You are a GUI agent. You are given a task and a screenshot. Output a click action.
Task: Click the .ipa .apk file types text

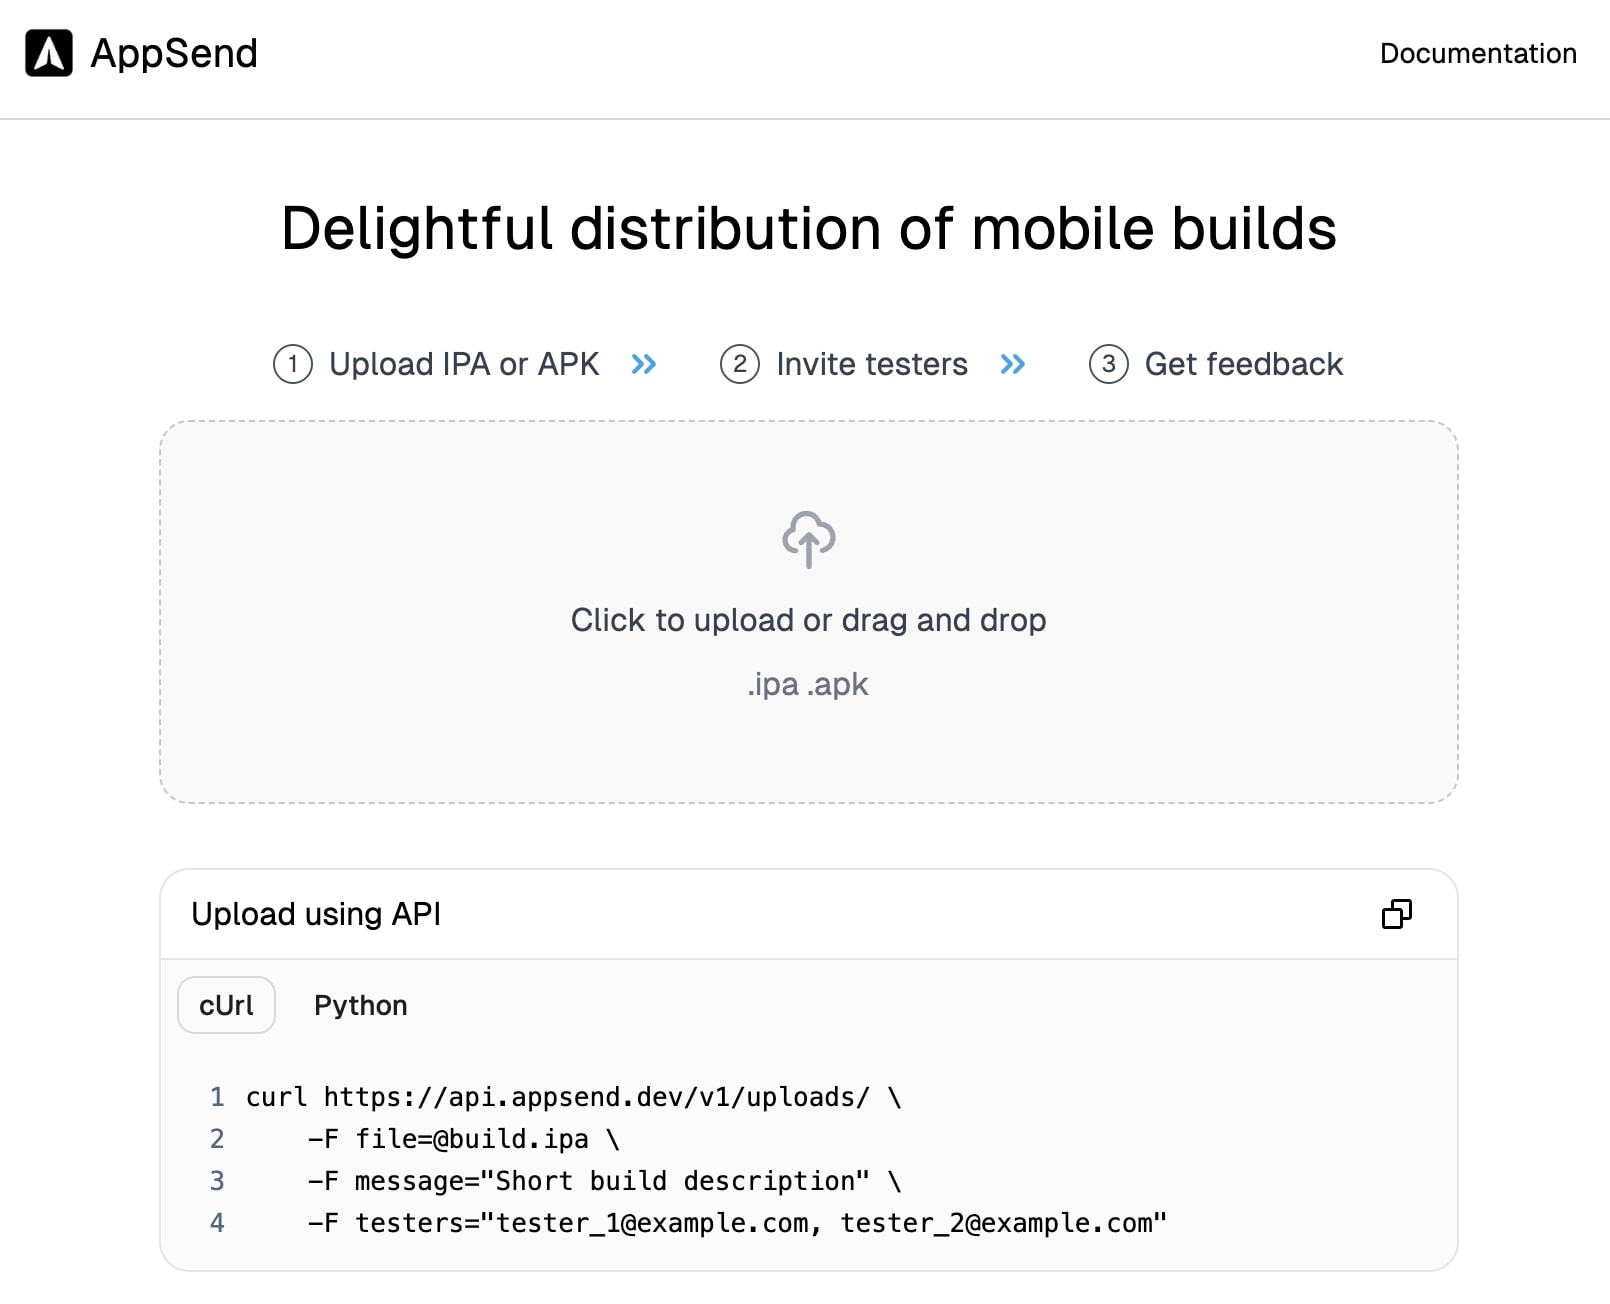pyautogui.click(x=808, y=685)
